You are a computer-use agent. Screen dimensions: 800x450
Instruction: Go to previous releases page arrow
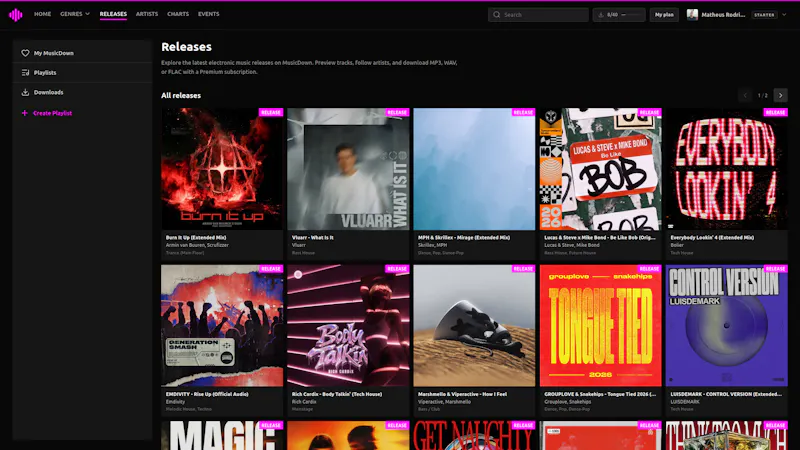coord(745,95)
